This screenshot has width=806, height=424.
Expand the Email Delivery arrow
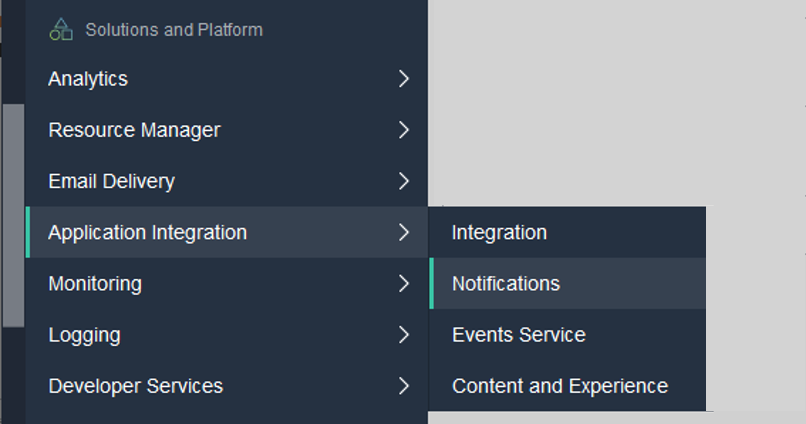[403, 181]
